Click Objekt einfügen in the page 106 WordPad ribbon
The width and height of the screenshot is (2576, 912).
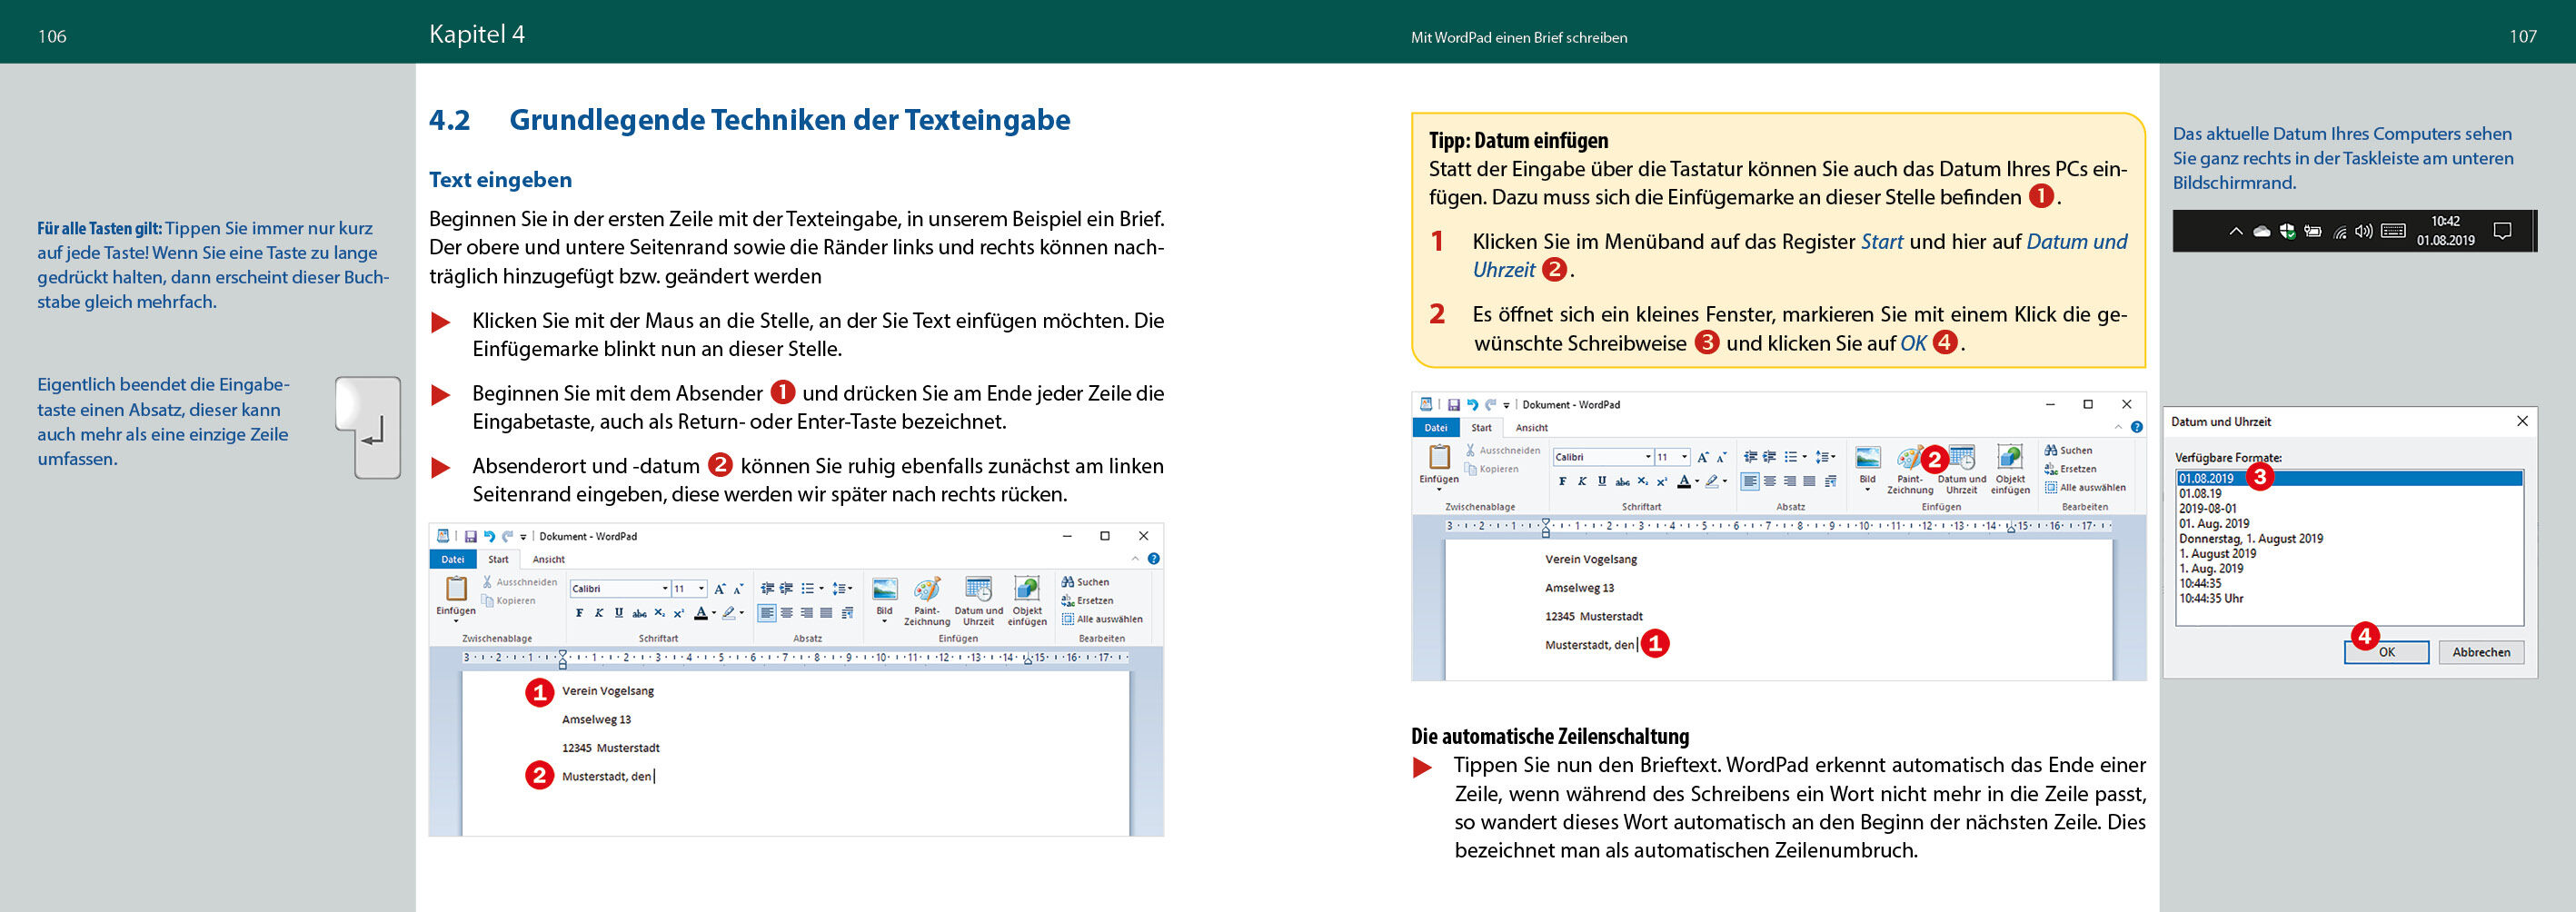1027,590
